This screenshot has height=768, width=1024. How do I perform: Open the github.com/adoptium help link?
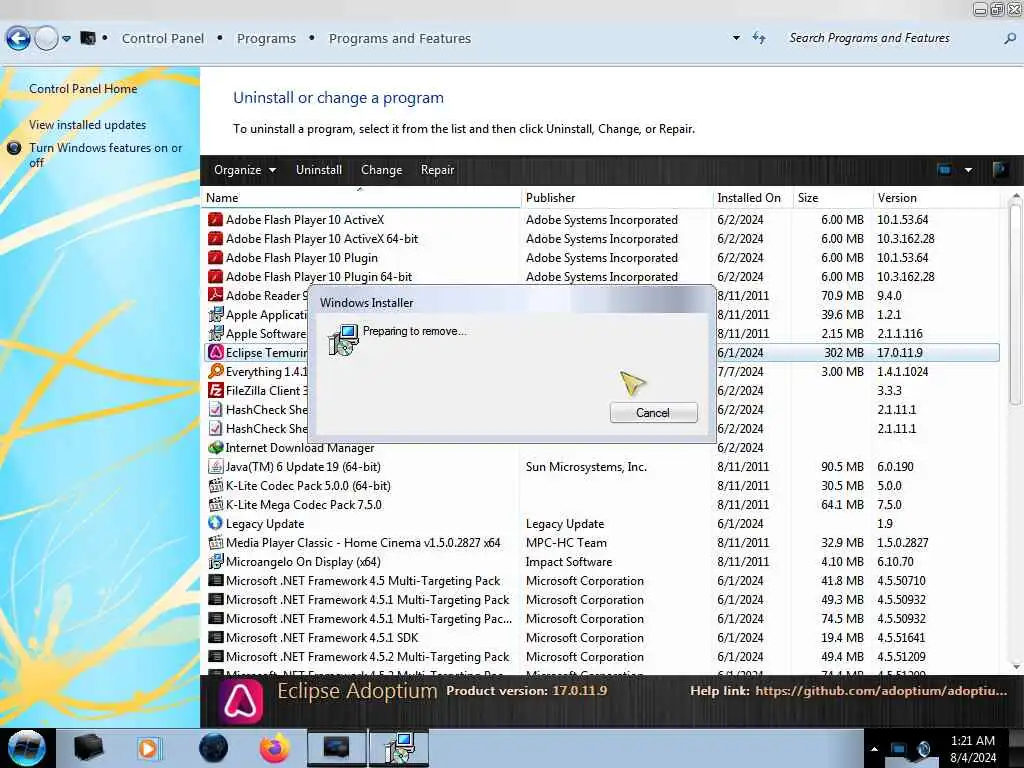[881, 690]
